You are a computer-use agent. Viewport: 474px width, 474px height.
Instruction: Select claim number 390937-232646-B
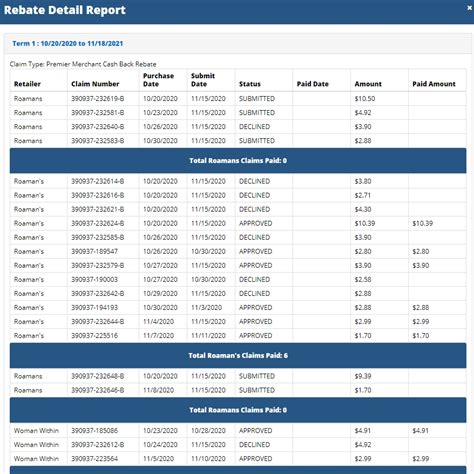tap(98, 390)
